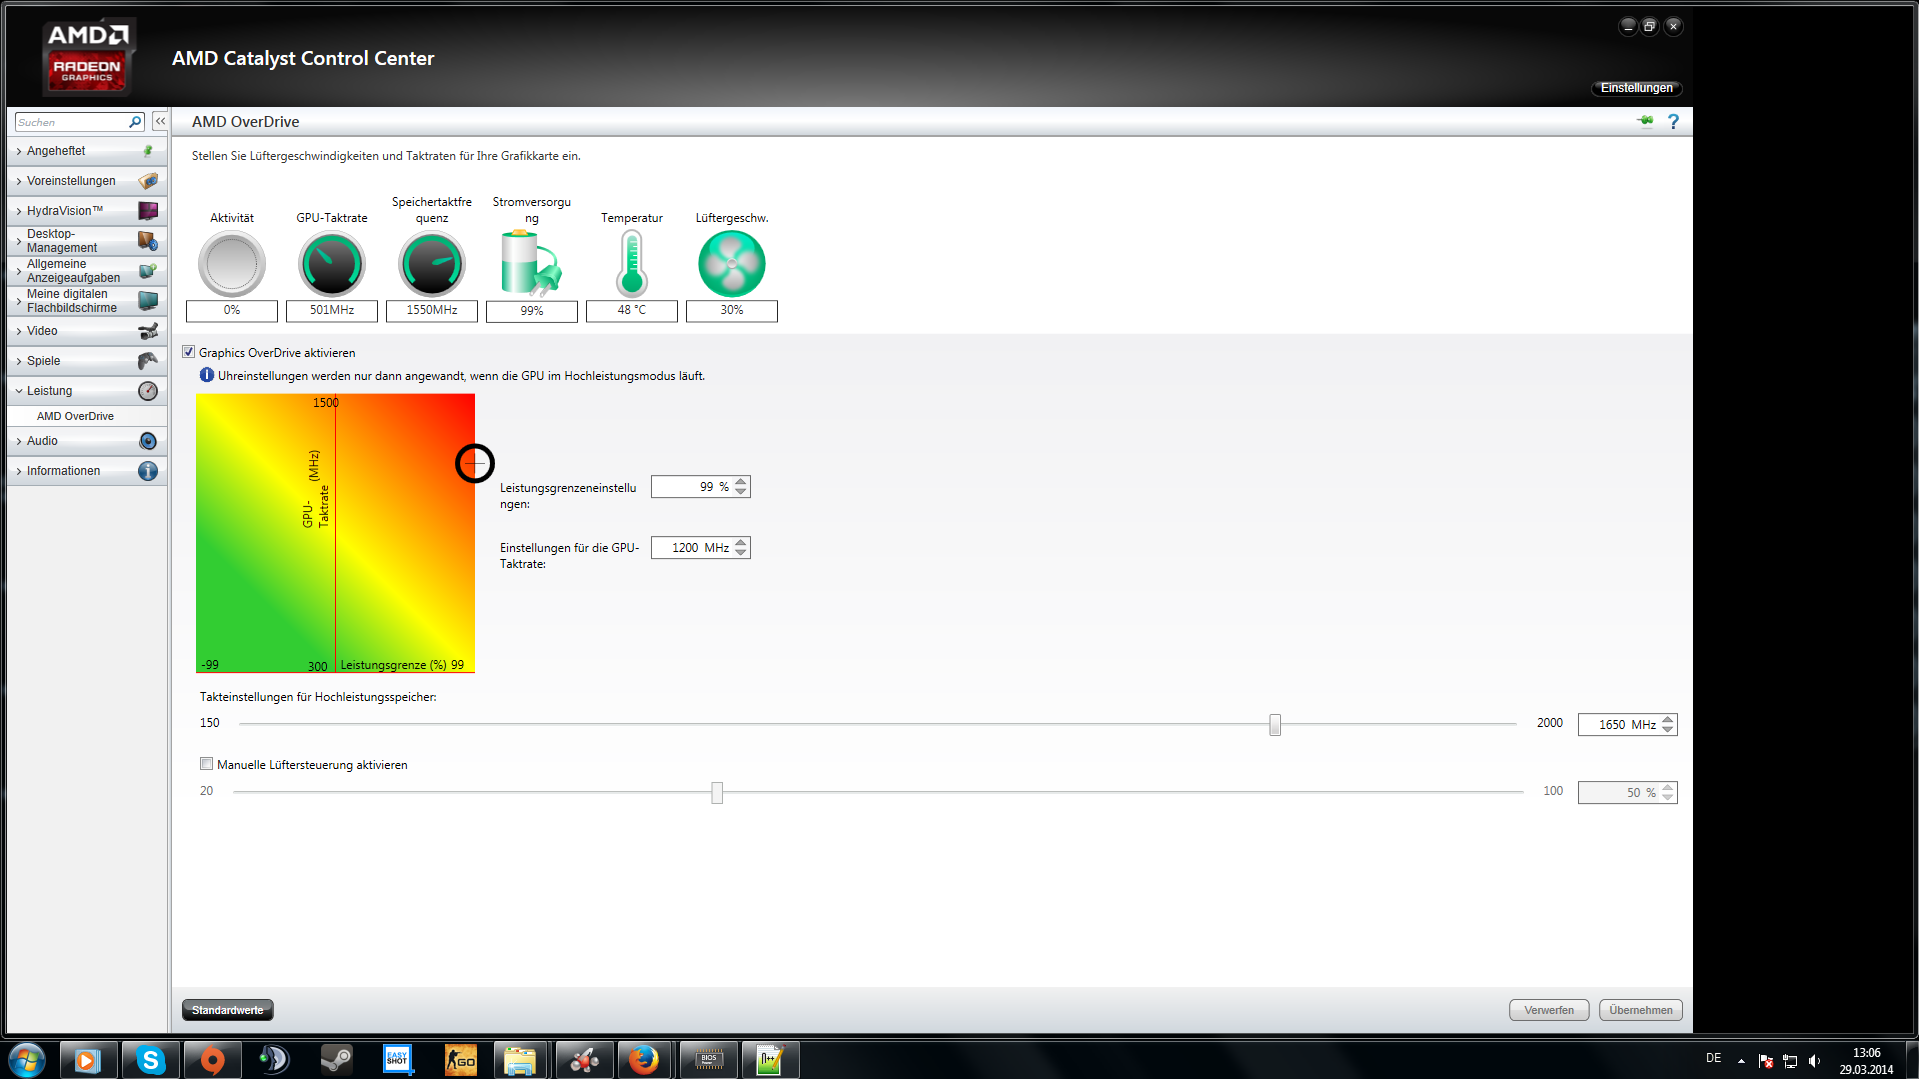Uncheck Graphics OverDrive aktivieren
Image resolution: width=1919 pixels, height=1079 pixels.
coord(189,352)
